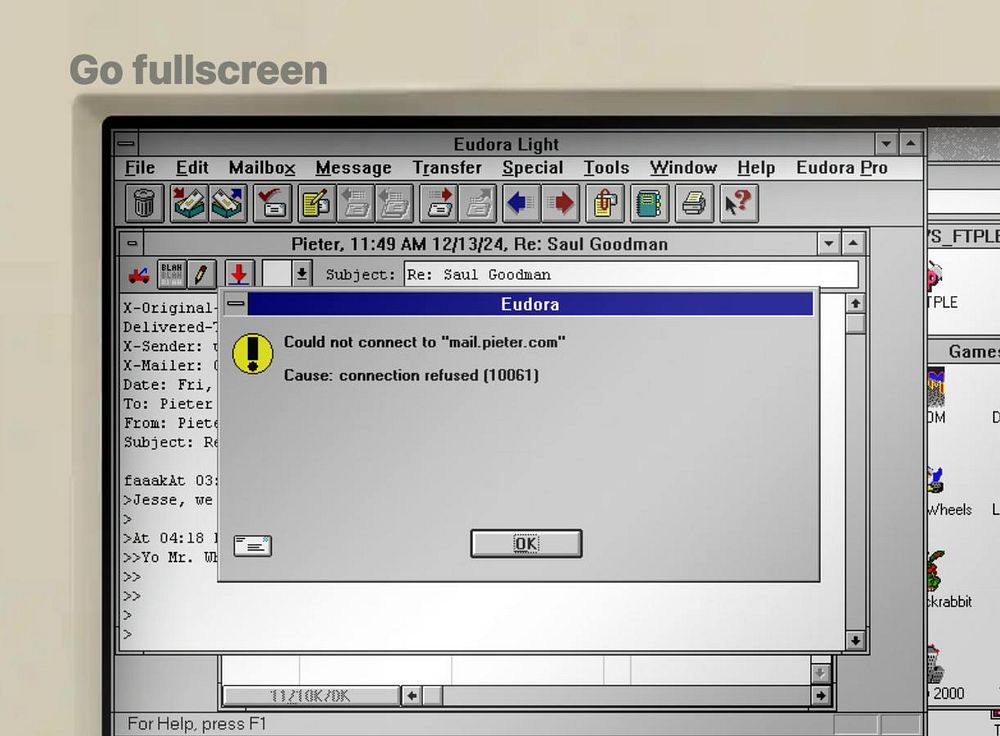Click the context-sensitive Help cursor icon
Image resolution: width=1000 pixels, height=736 pixels.
[x=739, y=203]
